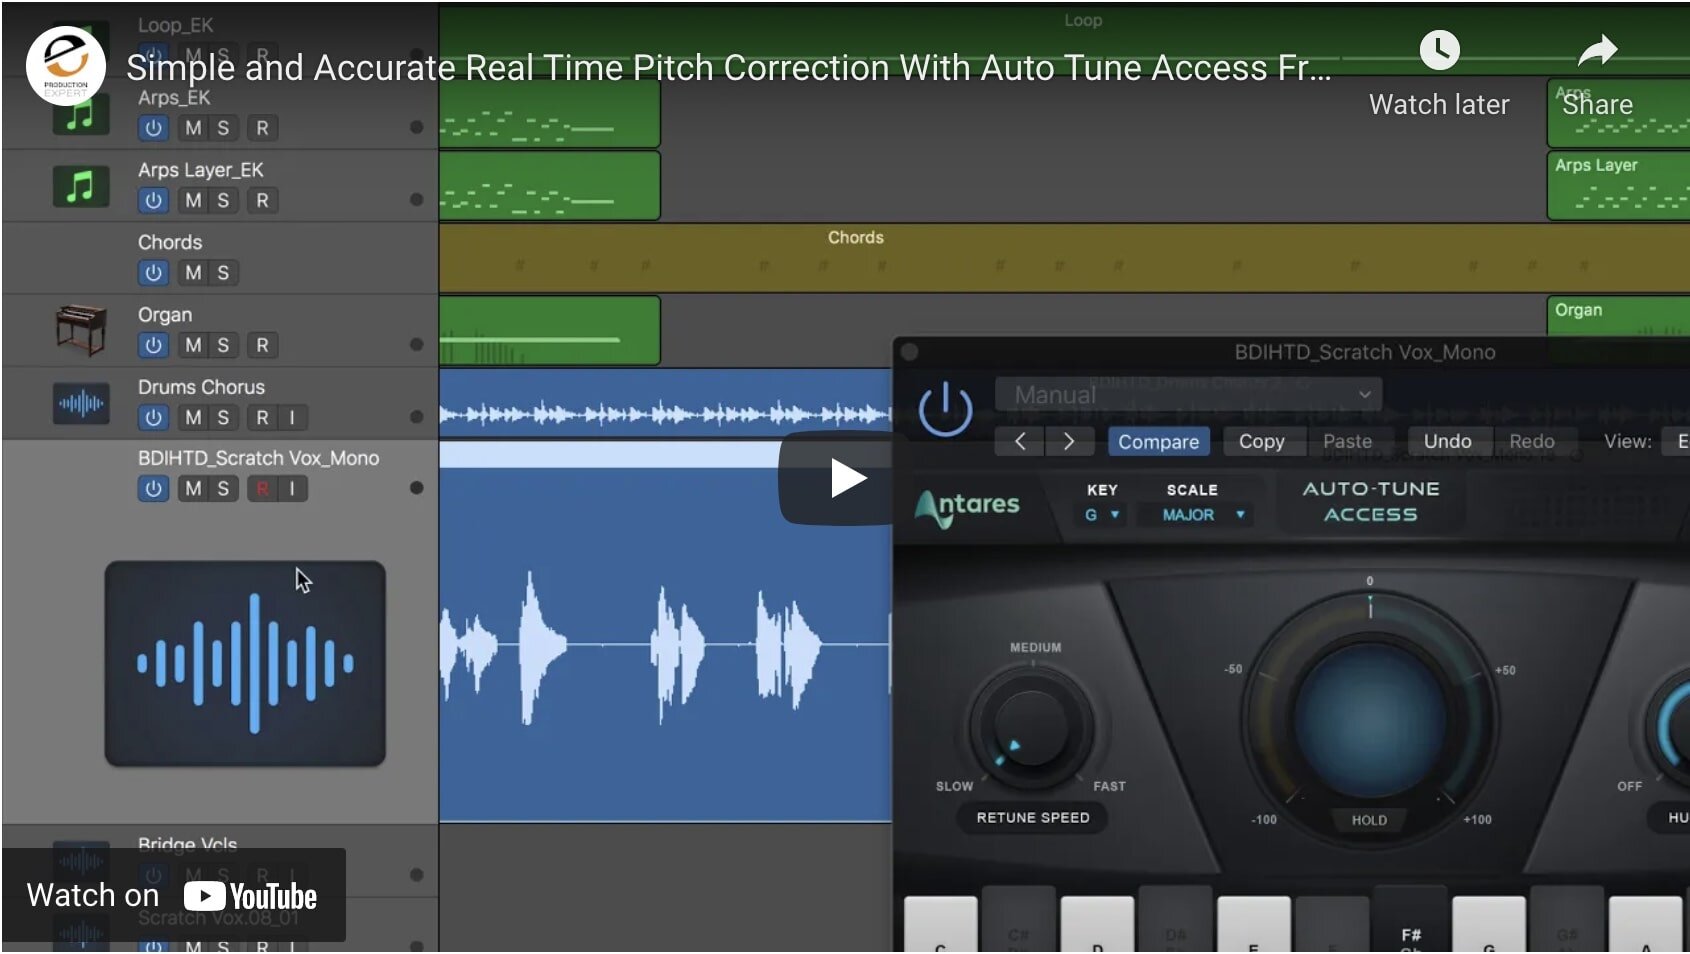Open the Production Expert channel logo
Image resolution: width=1690 pixels, height=954 pixels.
coord(66,66)
